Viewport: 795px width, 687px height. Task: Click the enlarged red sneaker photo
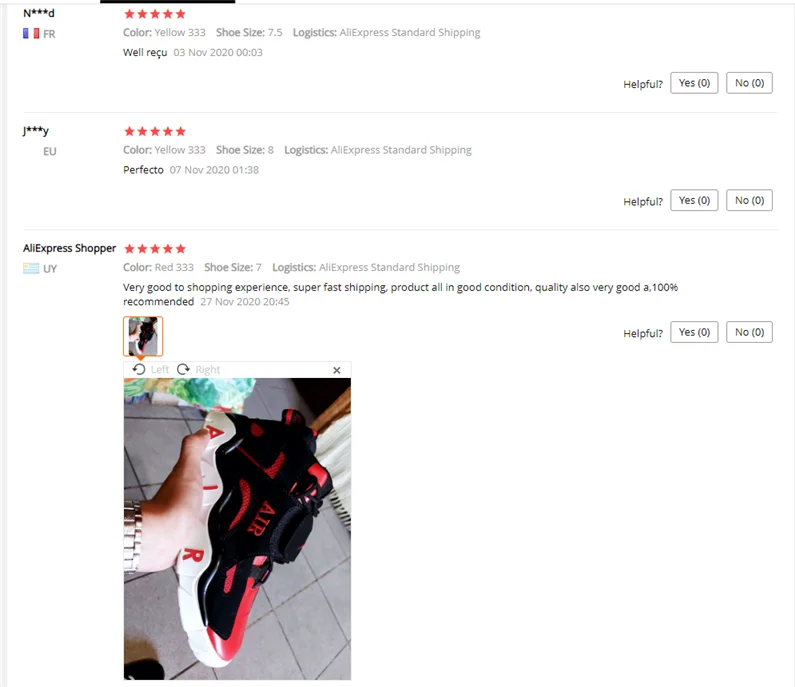coord(237,529)
